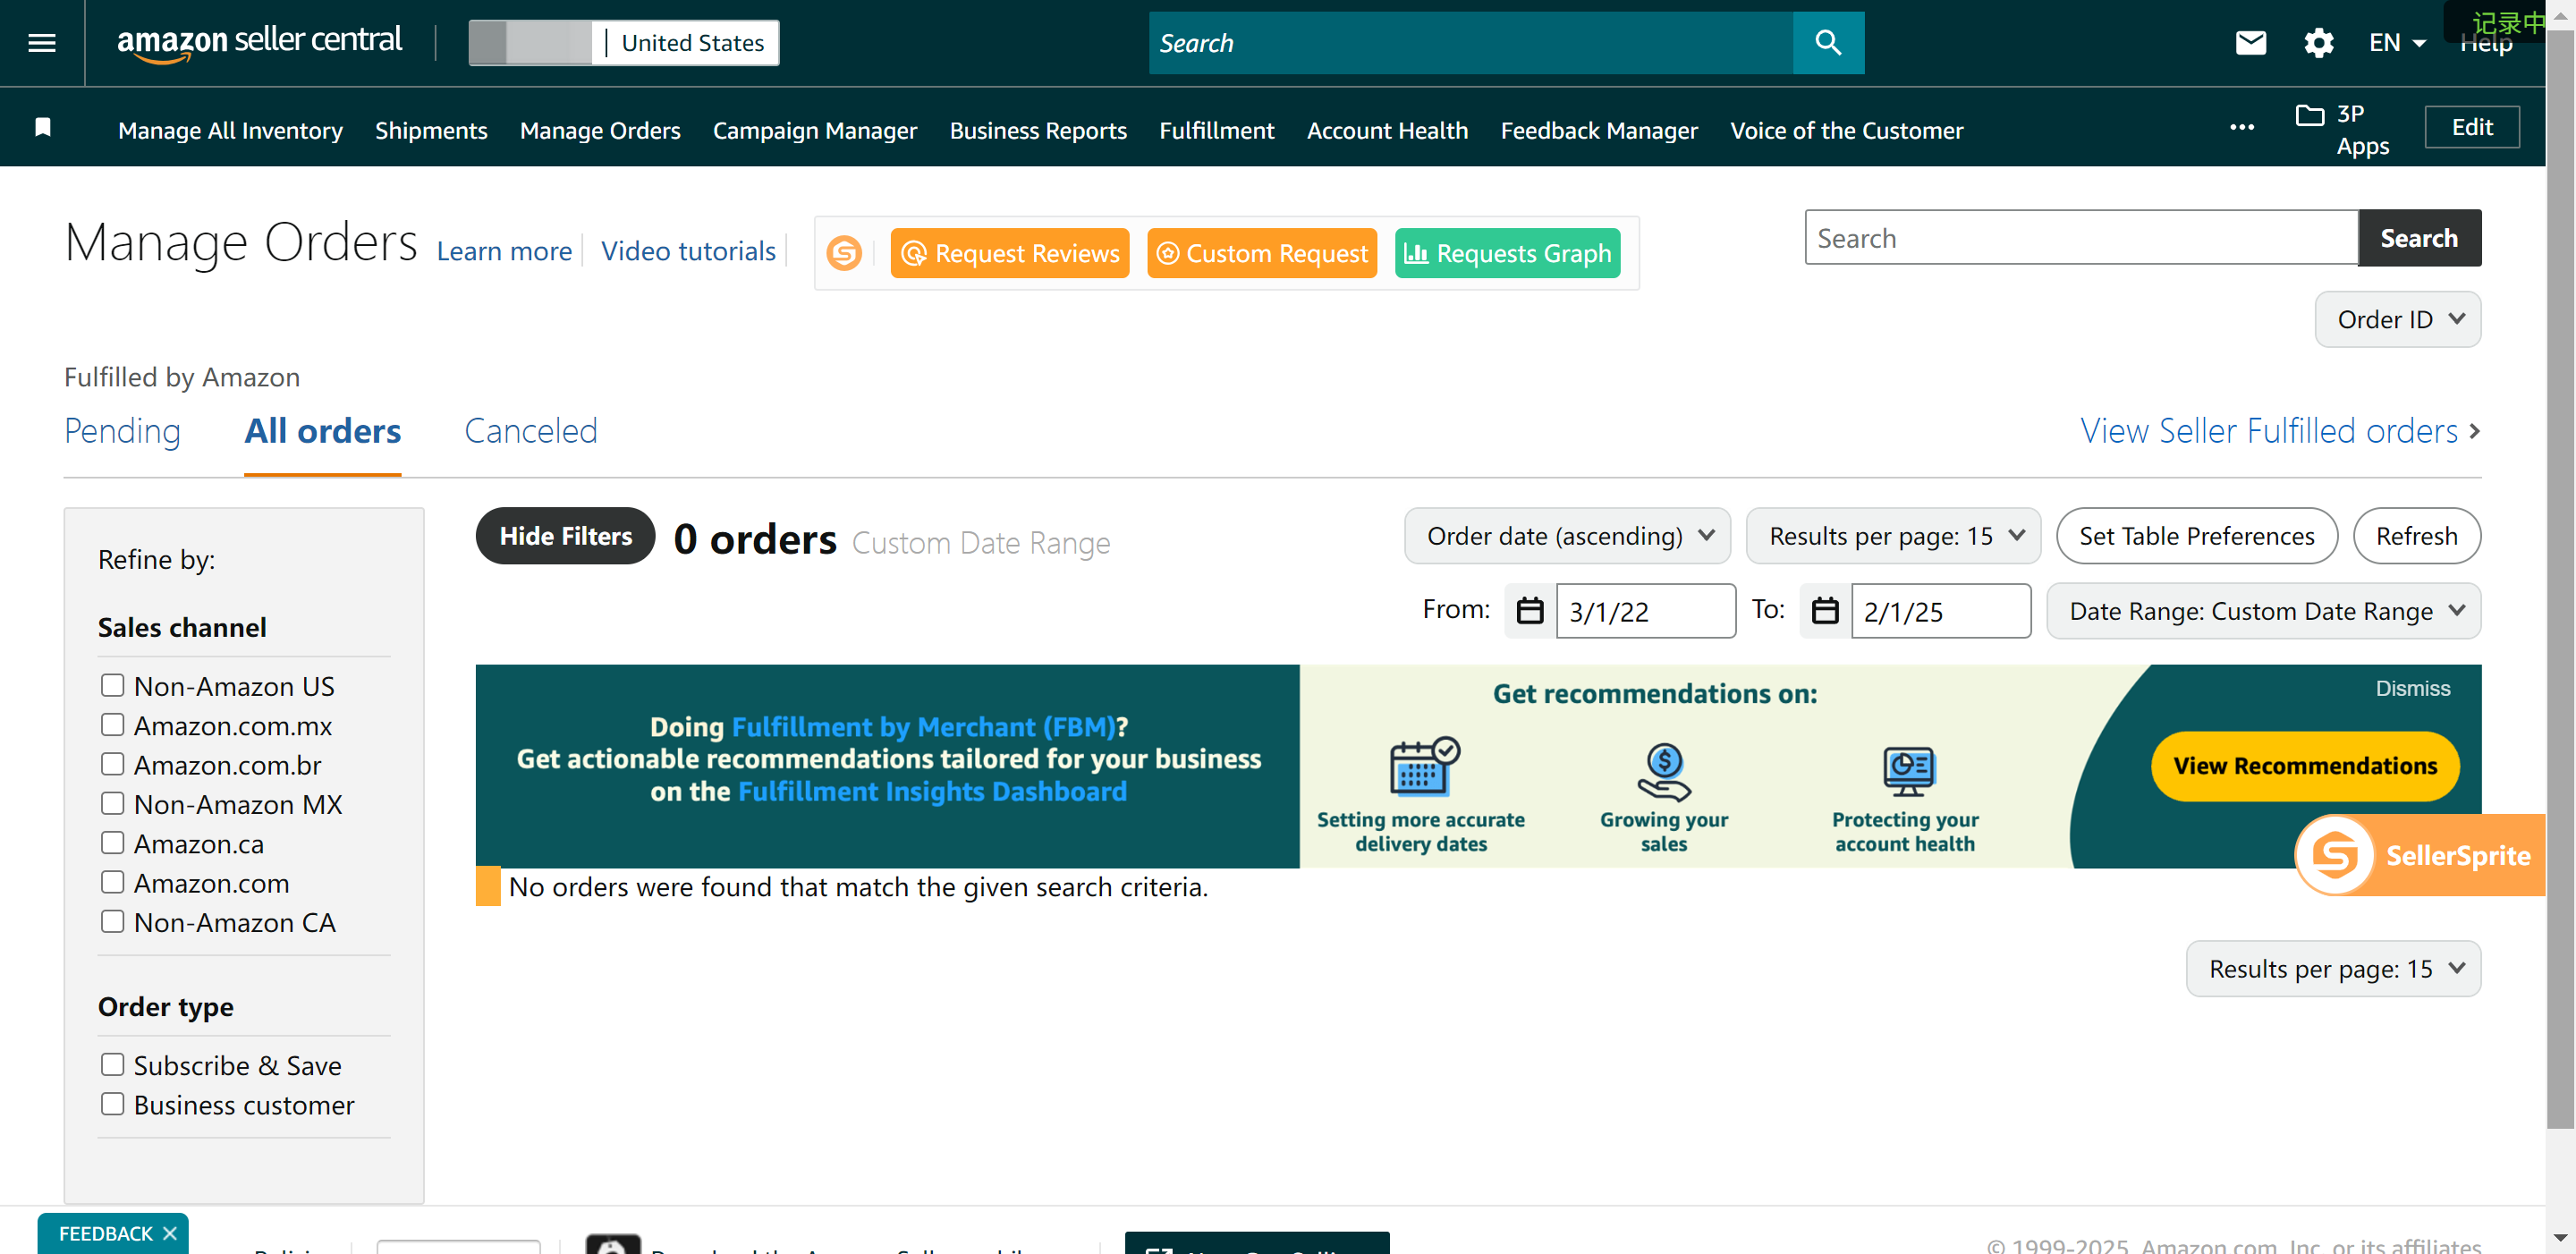Viewport: 2576px width, 1254px height.
Task: Click the Refresh button
Action: (x=2416, y=536)
